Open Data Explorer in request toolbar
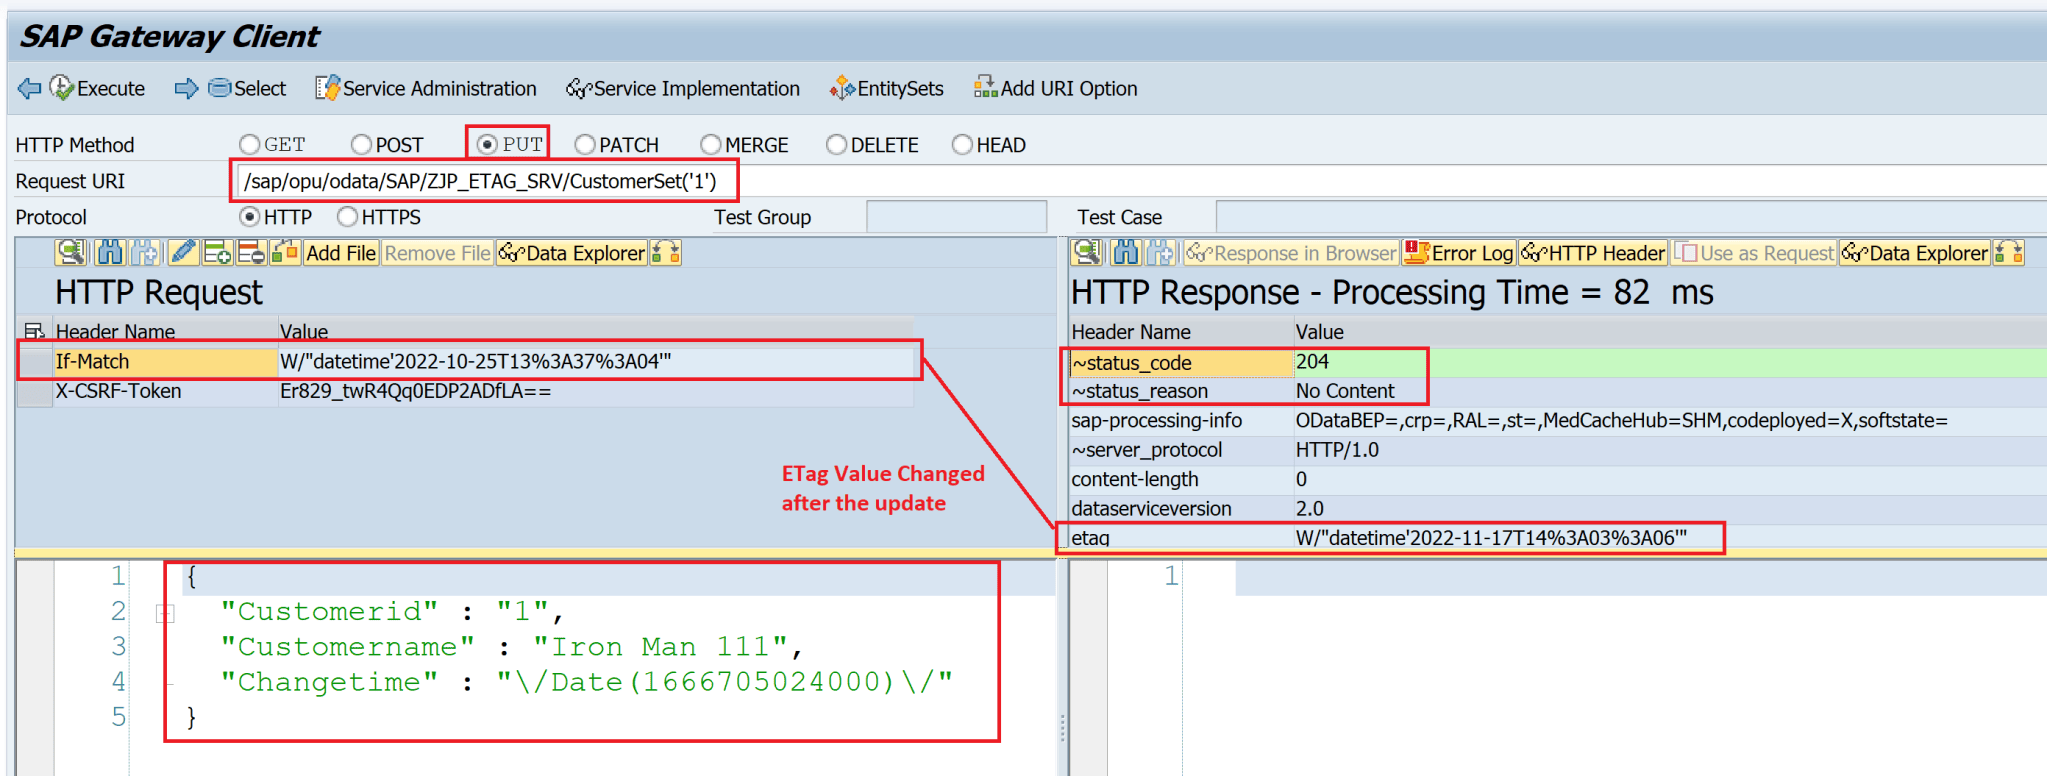 pyautogui.click(x=572, y=253)
